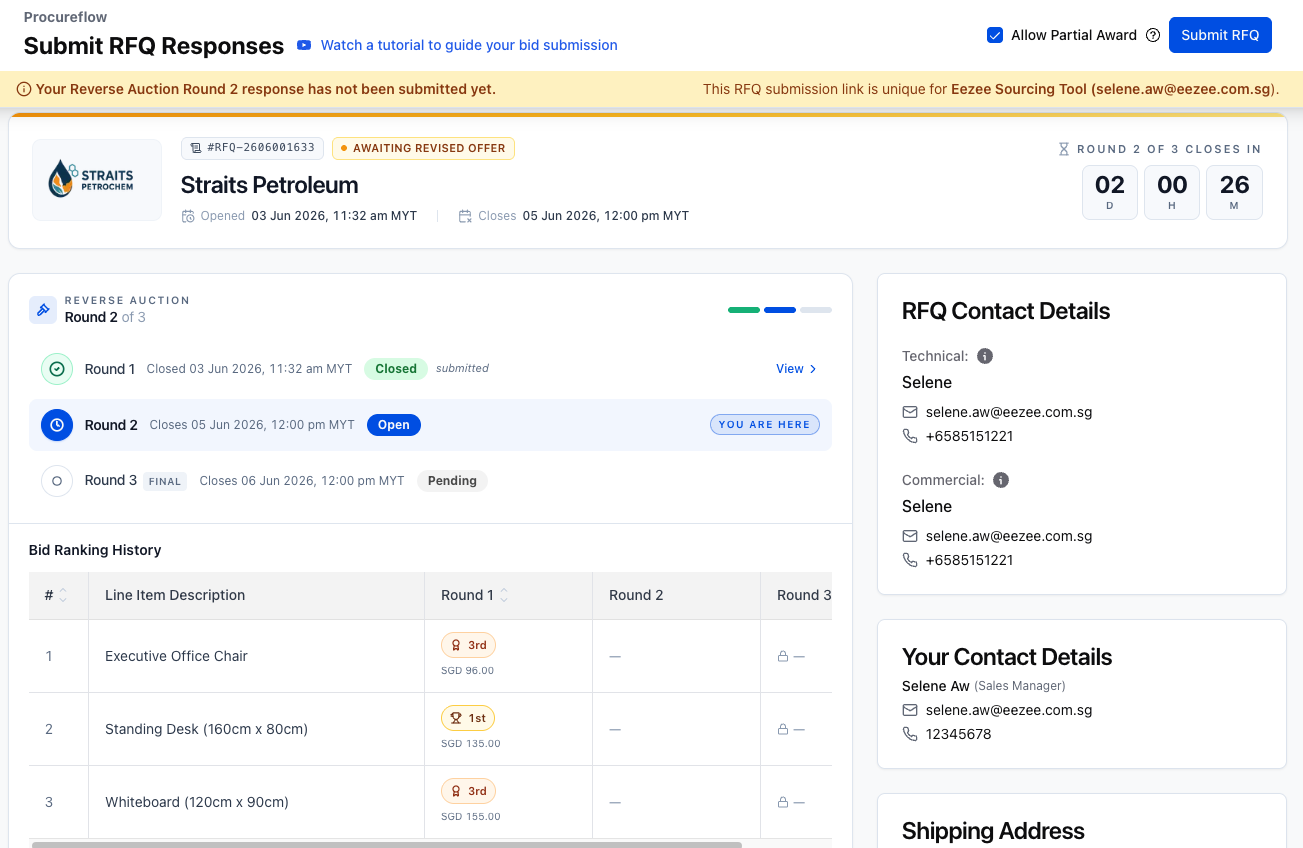Click the Round 3 lock icon for Executive Office Chair

(783, 657)
